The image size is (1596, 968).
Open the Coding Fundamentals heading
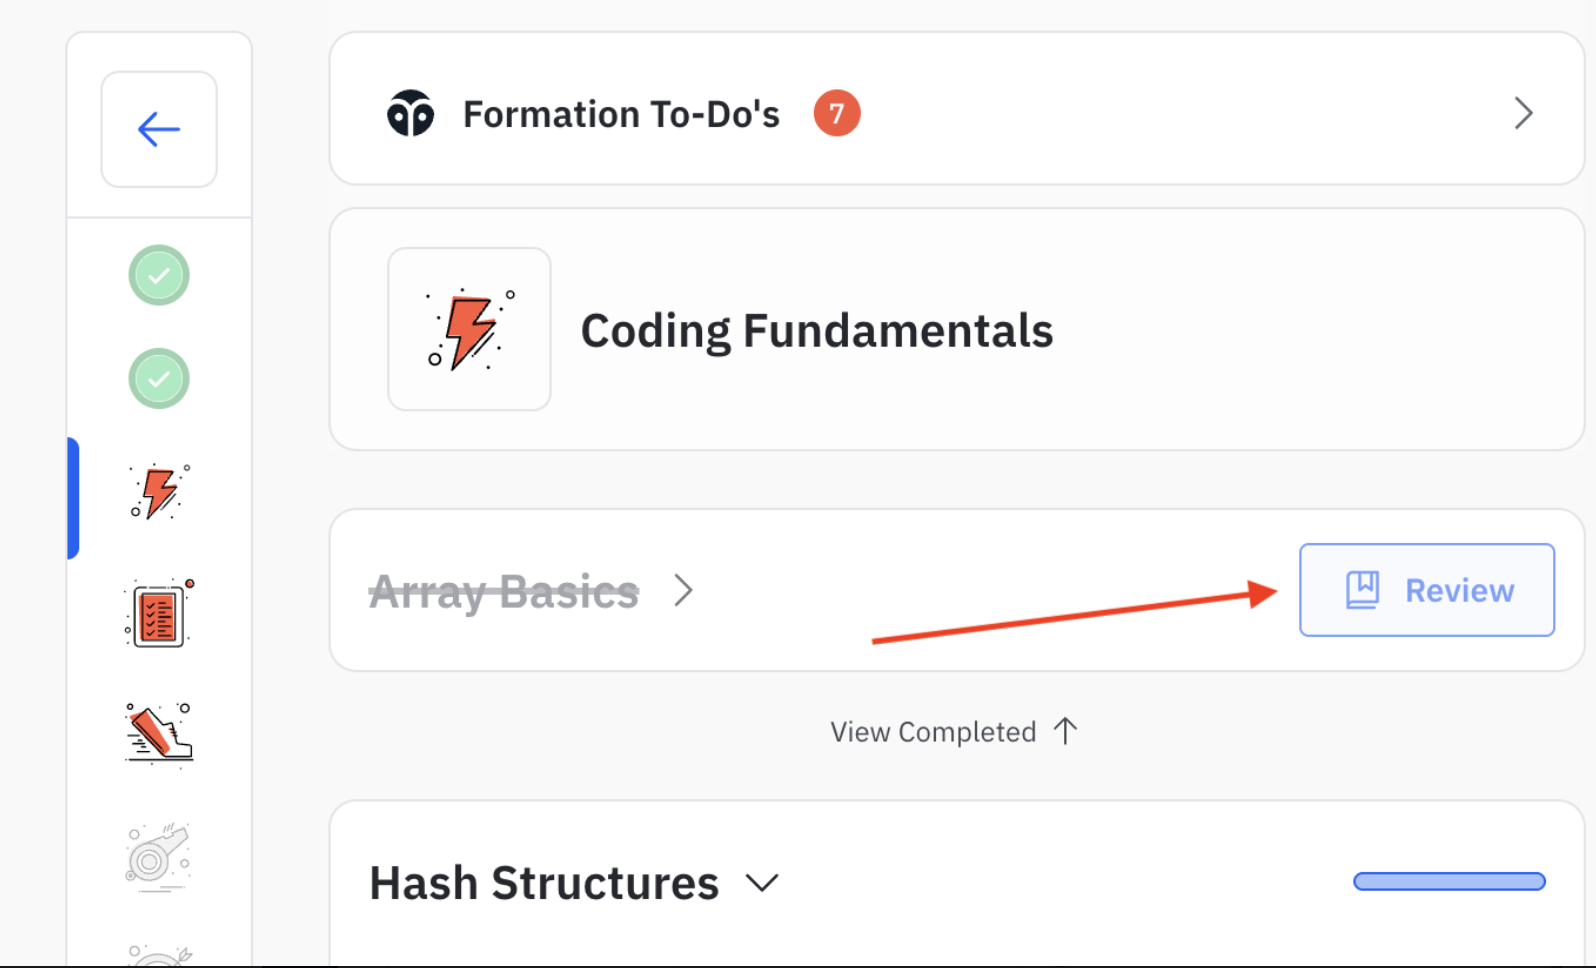point(816,331)
